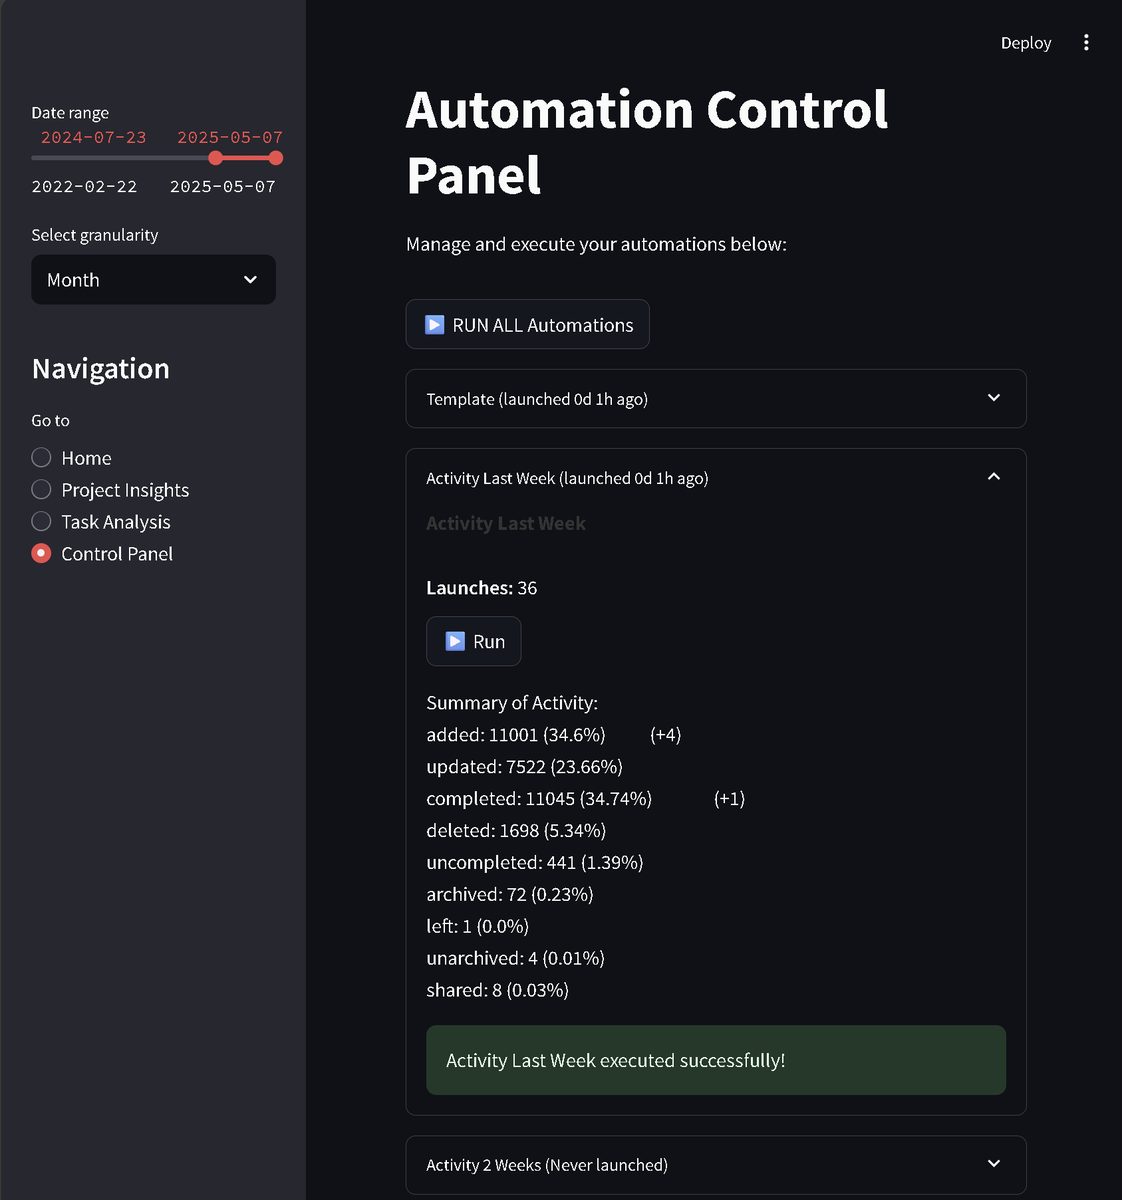
Task: Click the 2025-05-07 red slider value label
Action: tap(230, 137)
